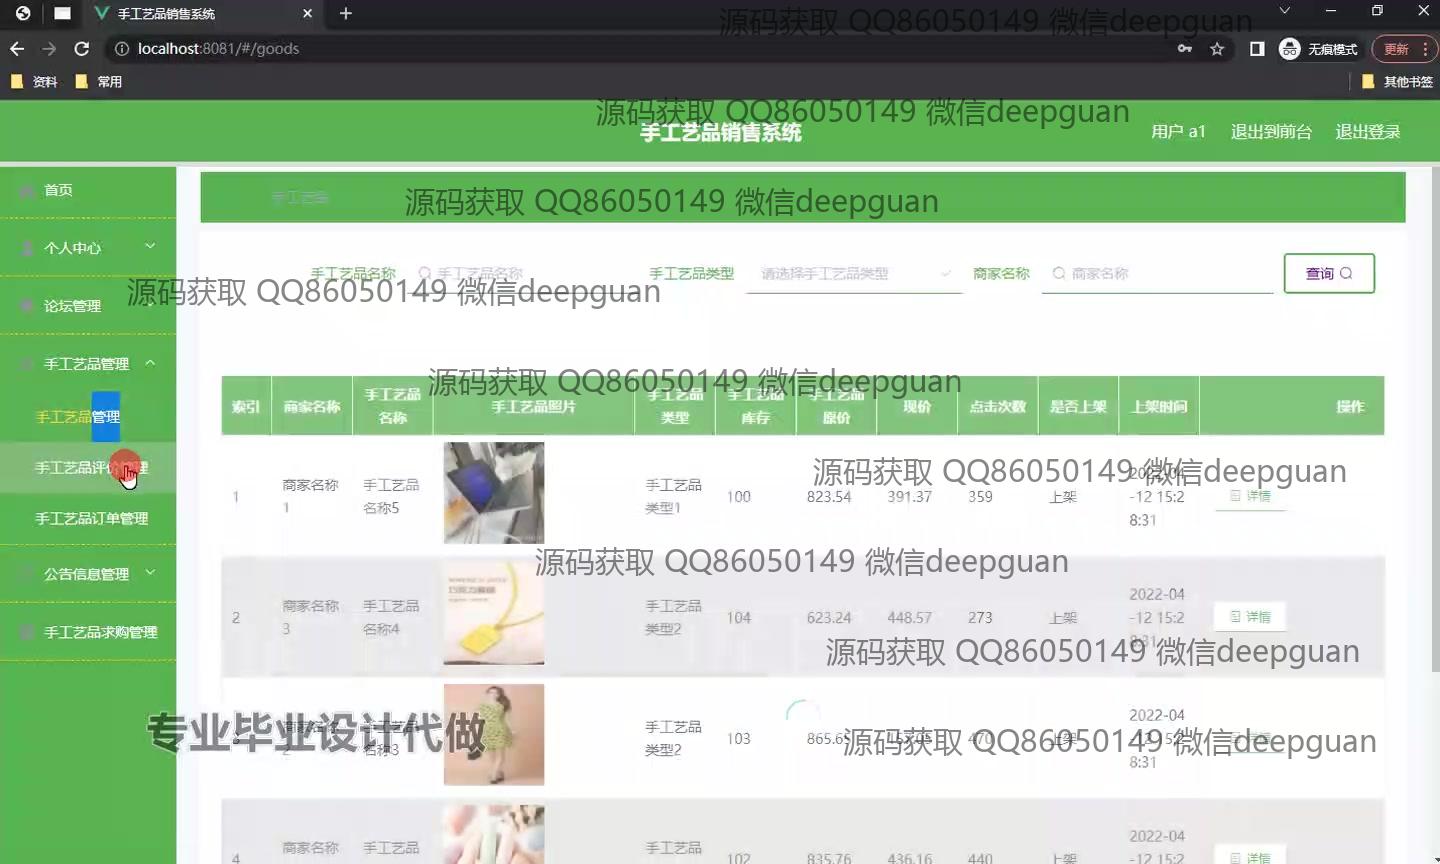Click the 上架时间 column header
This screenshot has height=864, width=1440.
click(1159, 406)
